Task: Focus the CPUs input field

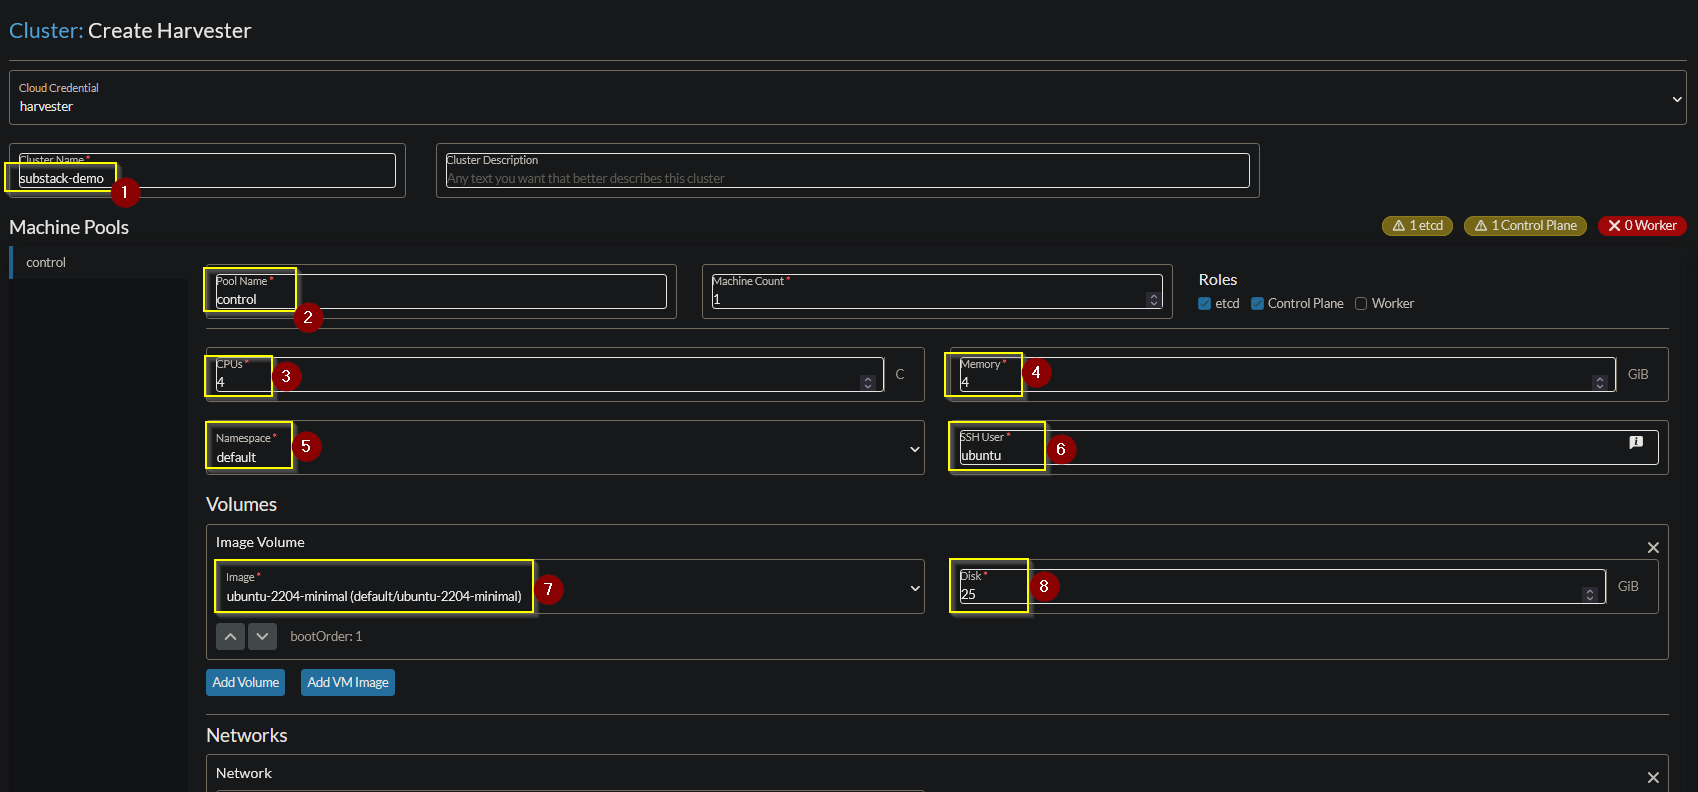Action: [550, 374]
